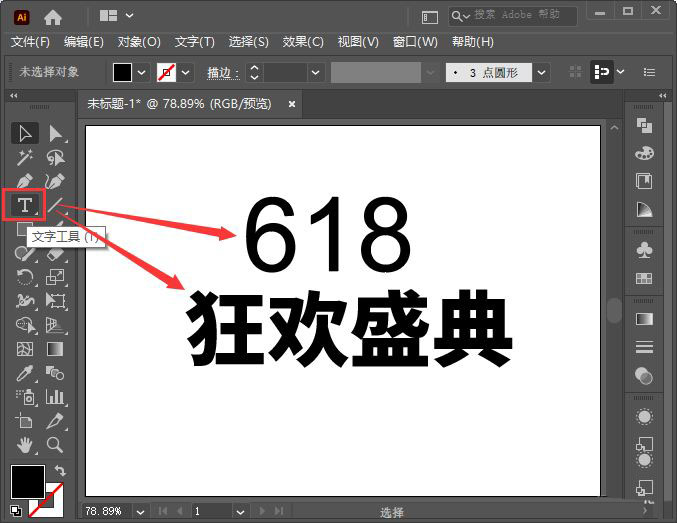The image size is (677, 523).
Task: Select the Eraser tool
Action: point(56,253)
